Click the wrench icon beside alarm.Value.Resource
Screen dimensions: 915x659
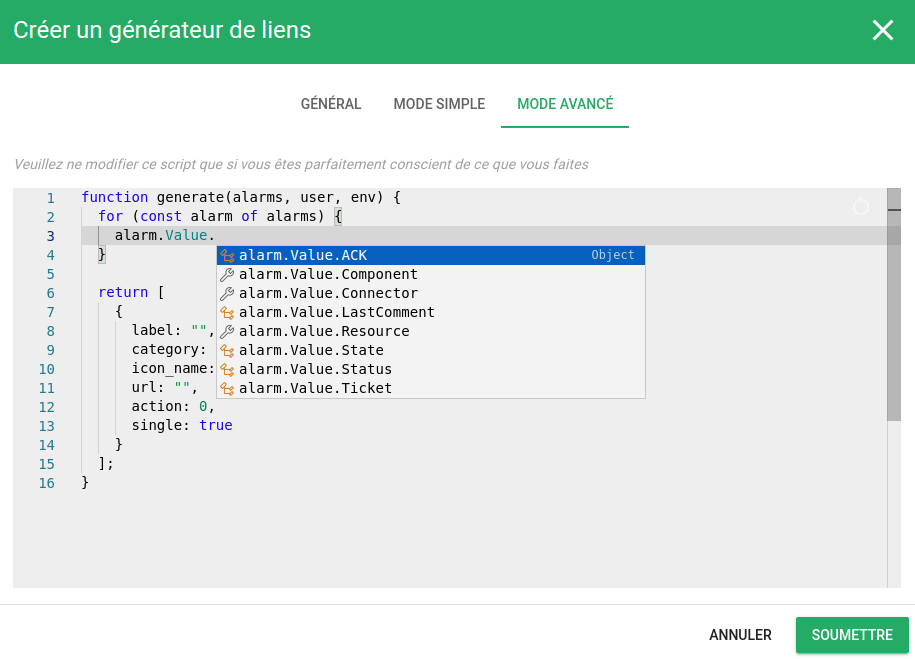pyautogui.click(x=227, y=332)
